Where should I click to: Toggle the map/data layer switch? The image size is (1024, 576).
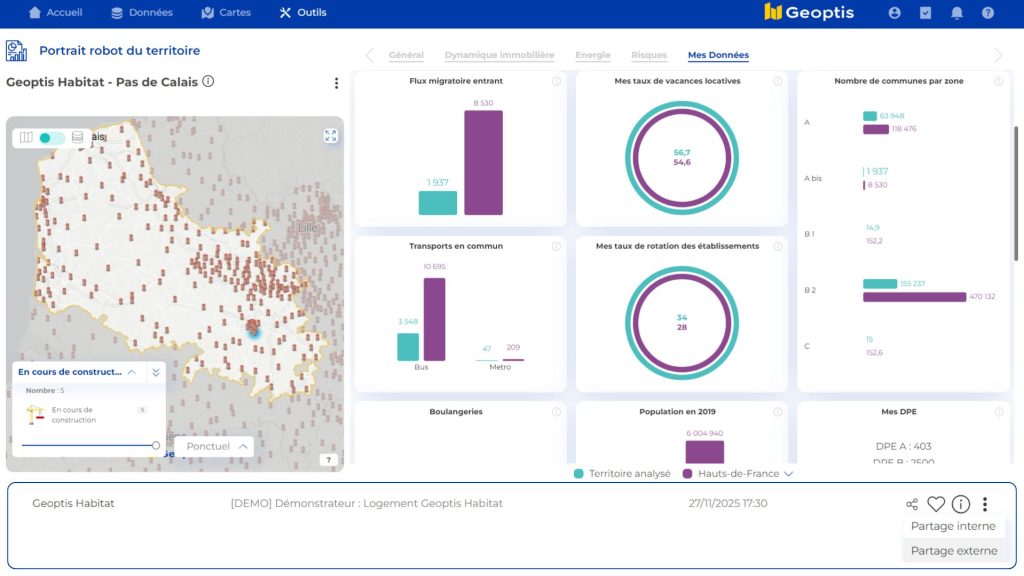coord(52,138)
